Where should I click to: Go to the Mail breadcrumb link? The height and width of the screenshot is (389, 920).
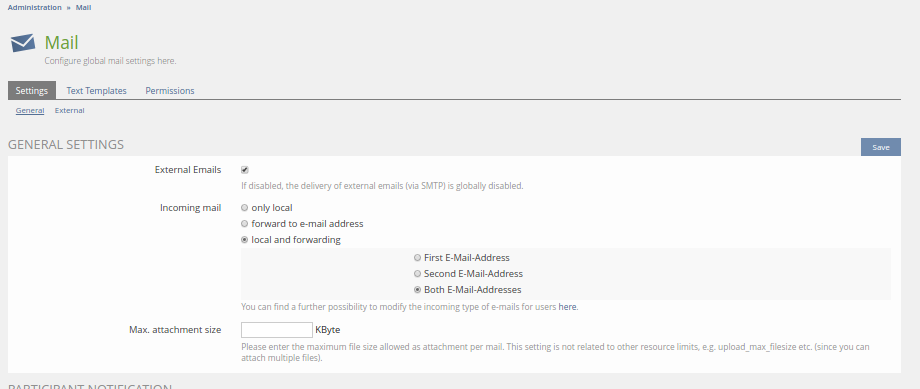[83, 8]
